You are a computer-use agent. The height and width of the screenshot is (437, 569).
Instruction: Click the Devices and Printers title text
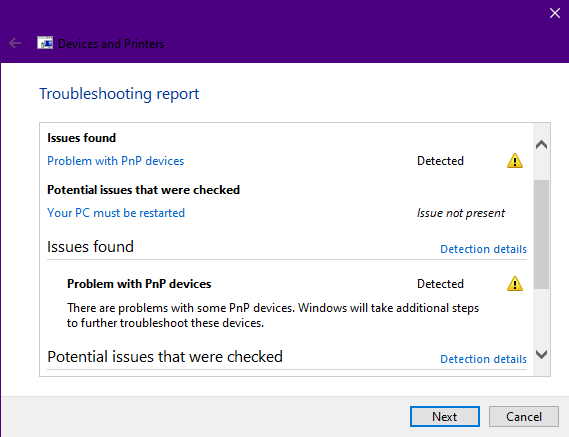coord(111,44)
